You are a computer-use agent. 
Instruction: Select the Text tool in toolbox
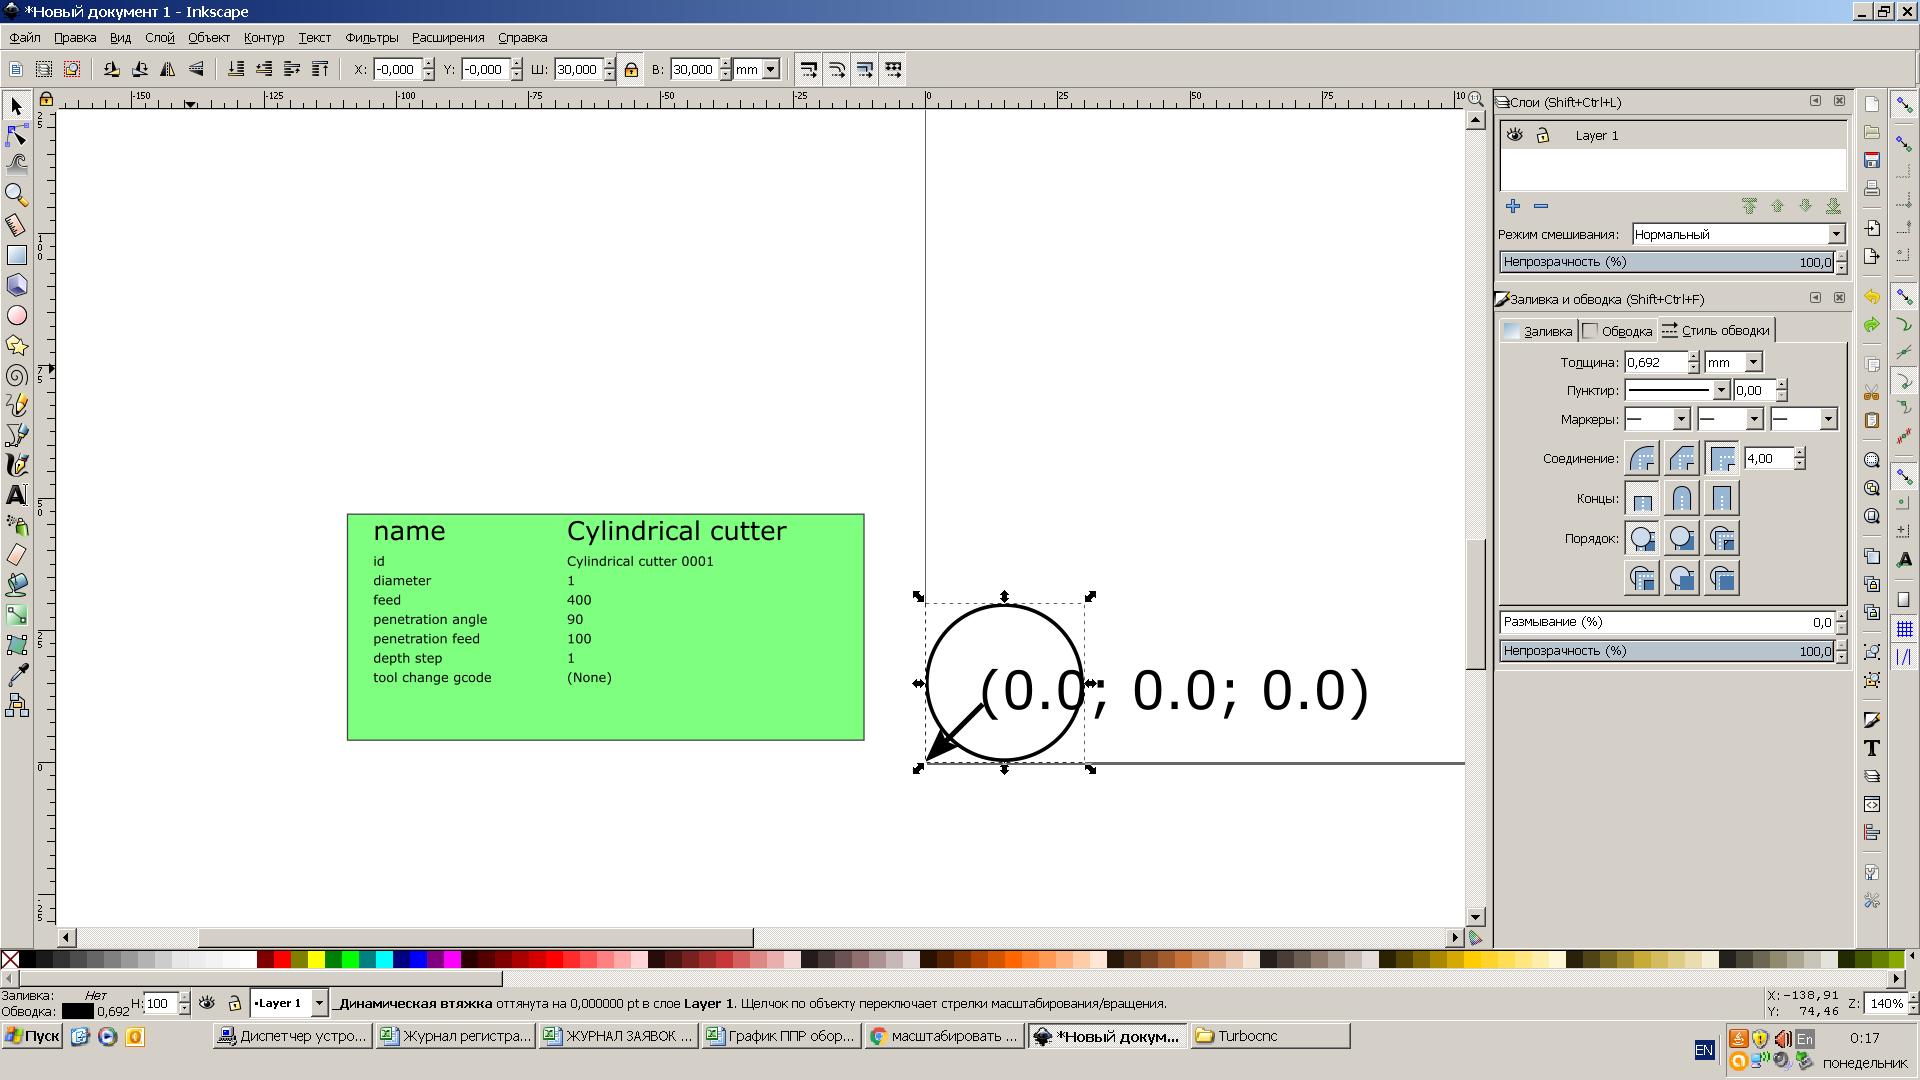tap(16, 495)
